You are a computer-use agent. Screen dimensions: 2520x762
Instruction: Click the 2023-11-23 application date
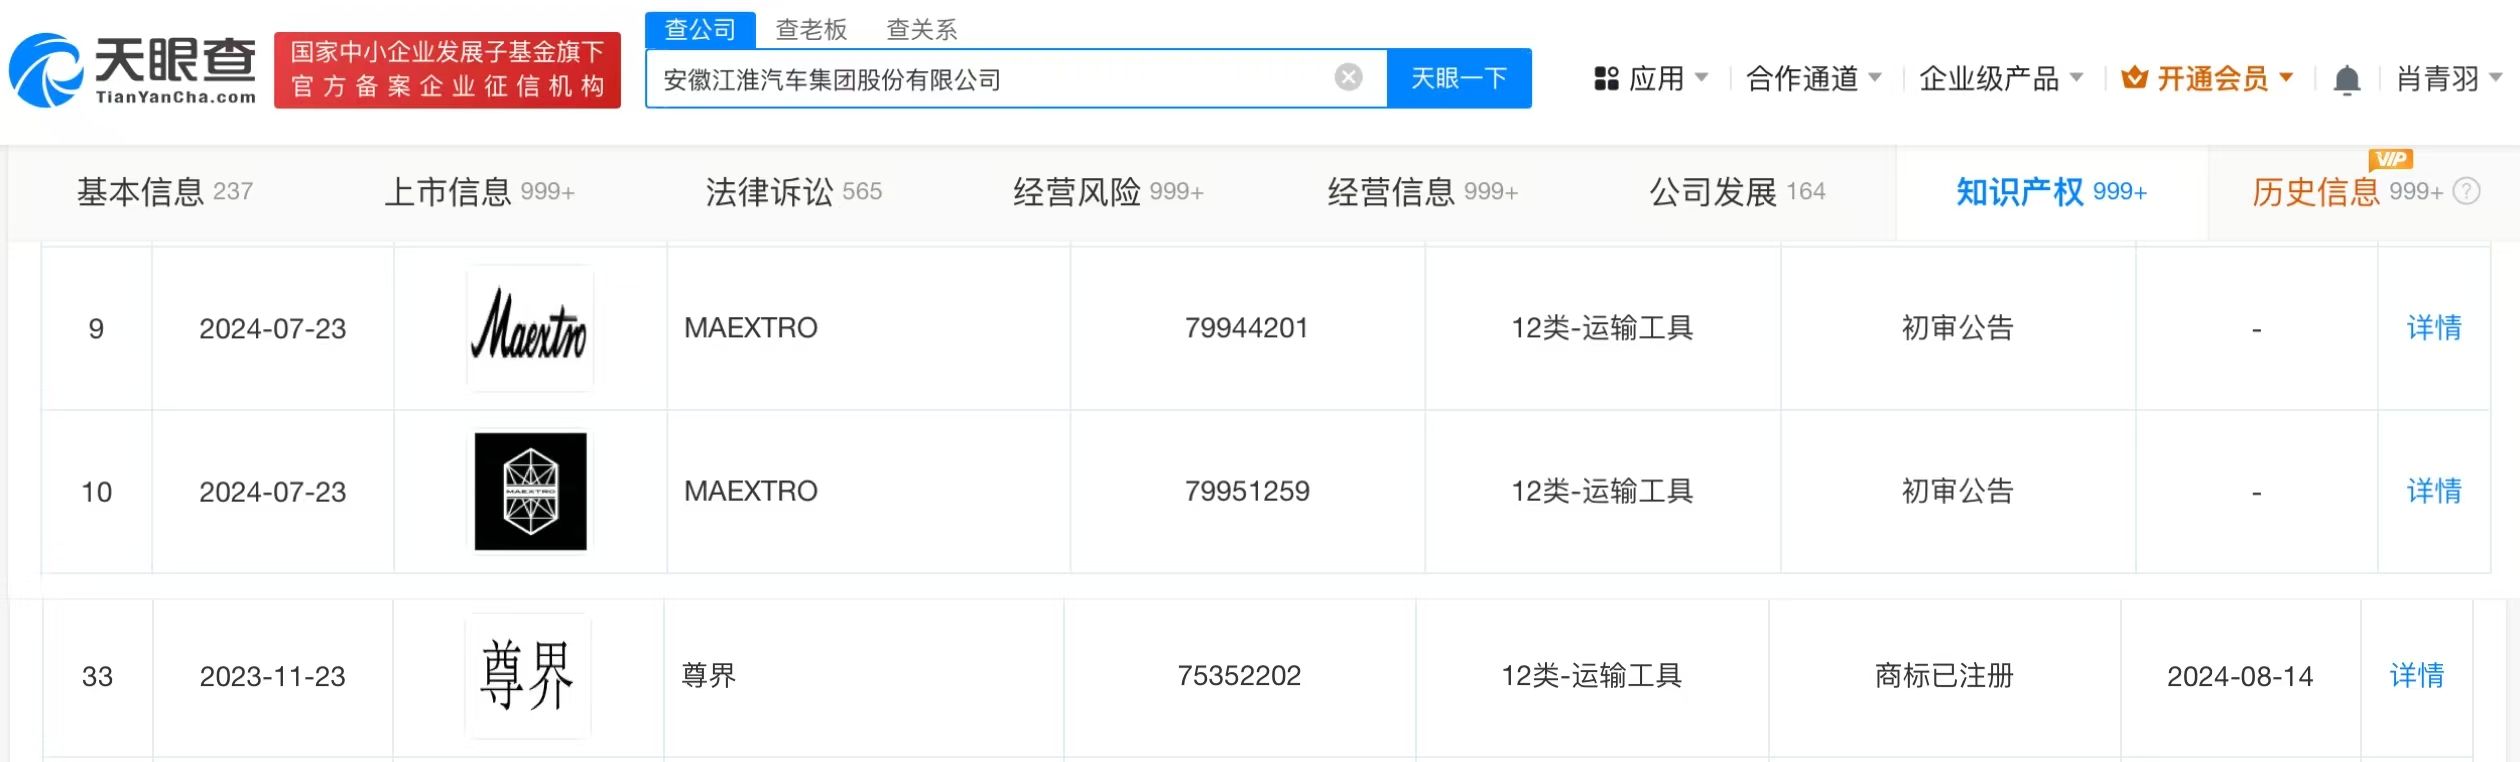[272, 677]
